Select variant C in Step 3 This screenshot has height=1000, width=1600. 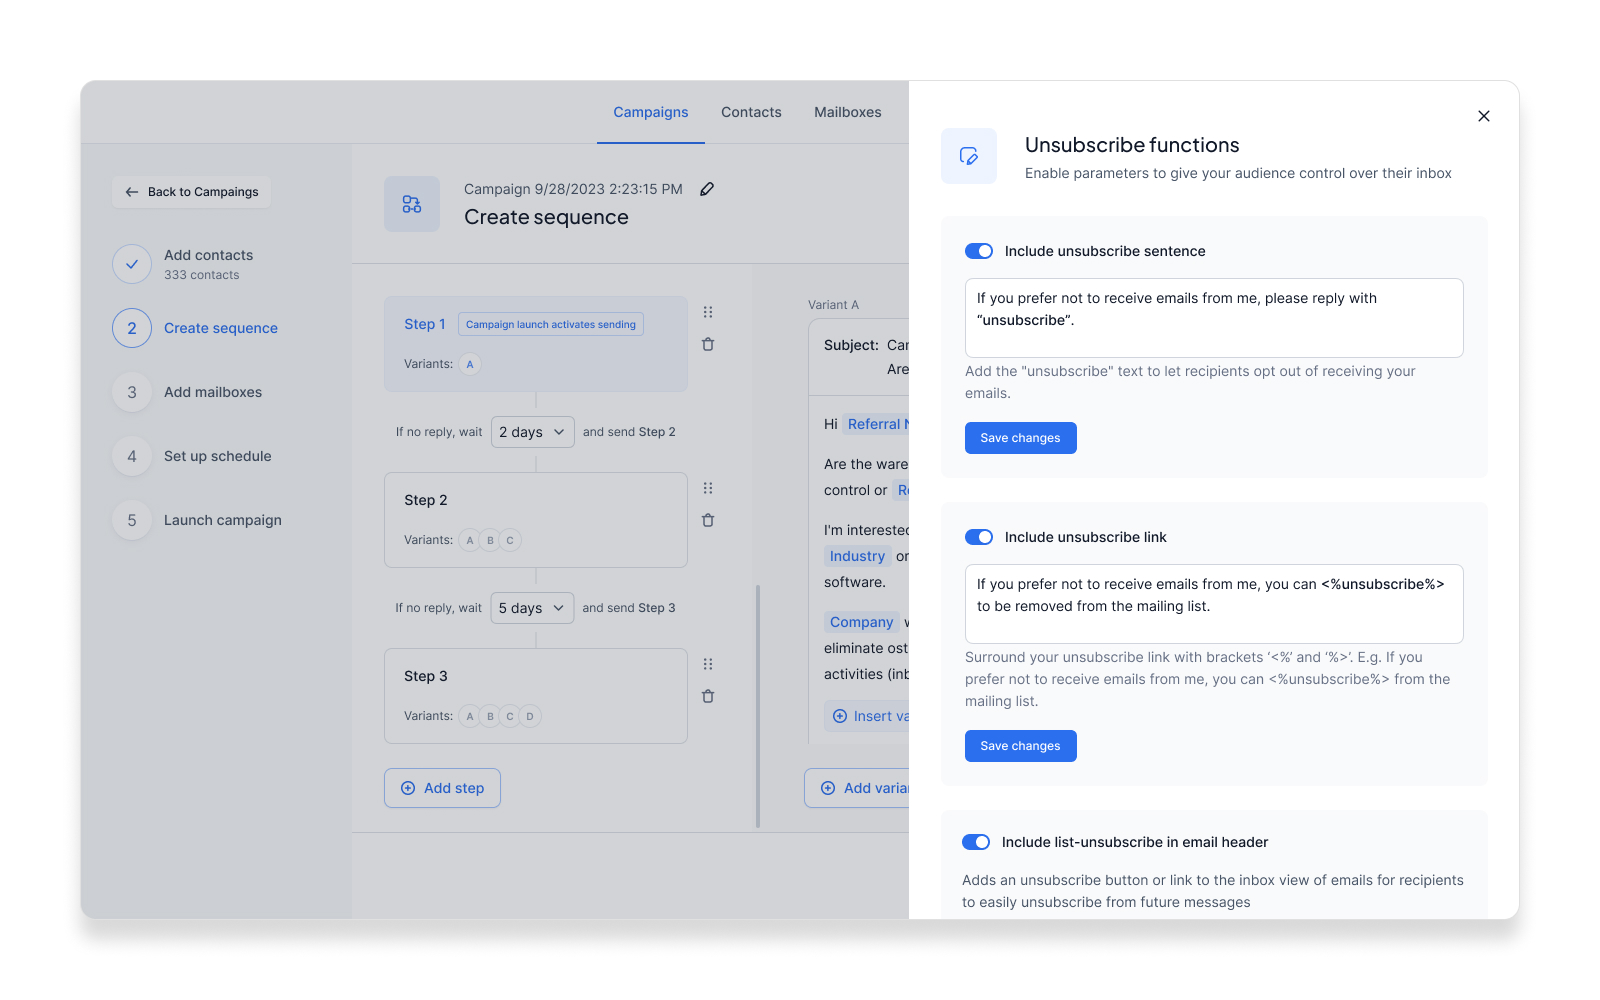(510, 716)
